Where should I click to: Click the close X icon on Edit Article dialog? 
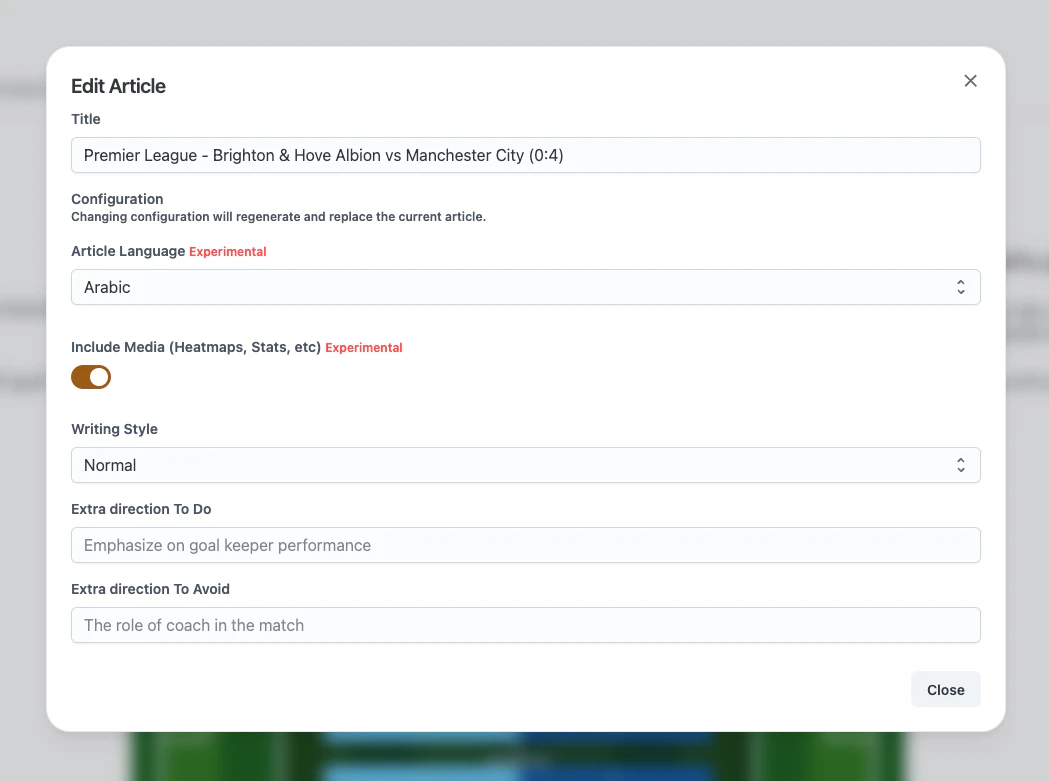click(x=970, y=80)
